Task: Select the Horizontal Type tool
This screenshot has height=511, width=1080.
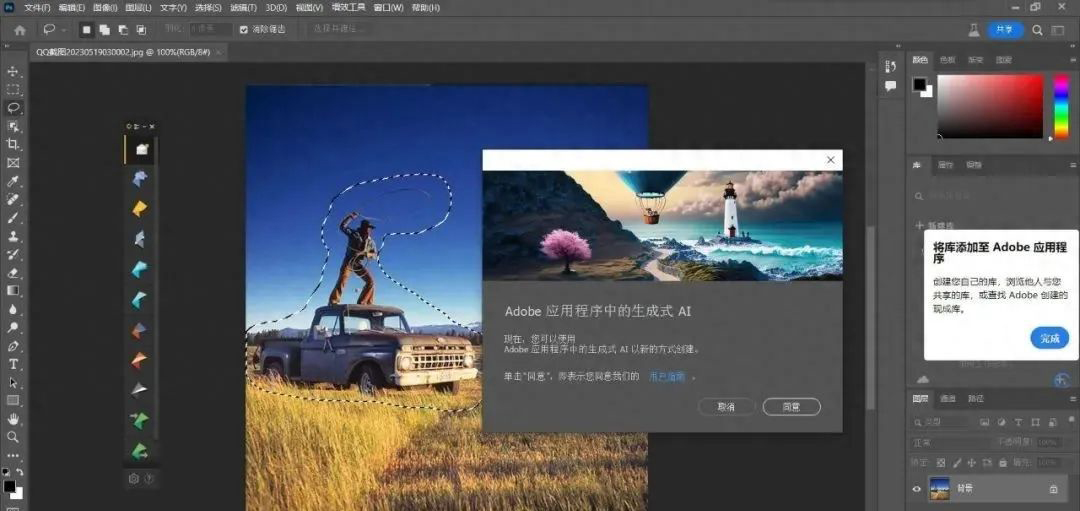Action: click(13, 364)
